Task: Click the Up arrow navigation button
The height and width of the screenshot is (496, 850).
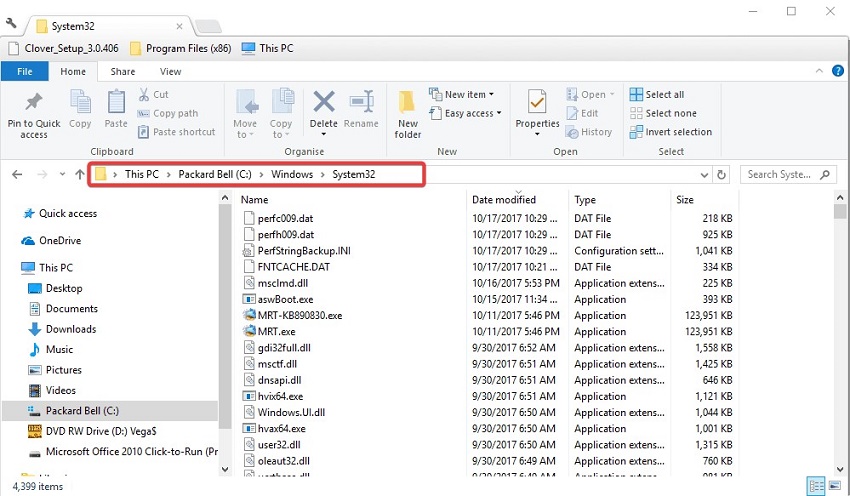Action: point(79,174)
